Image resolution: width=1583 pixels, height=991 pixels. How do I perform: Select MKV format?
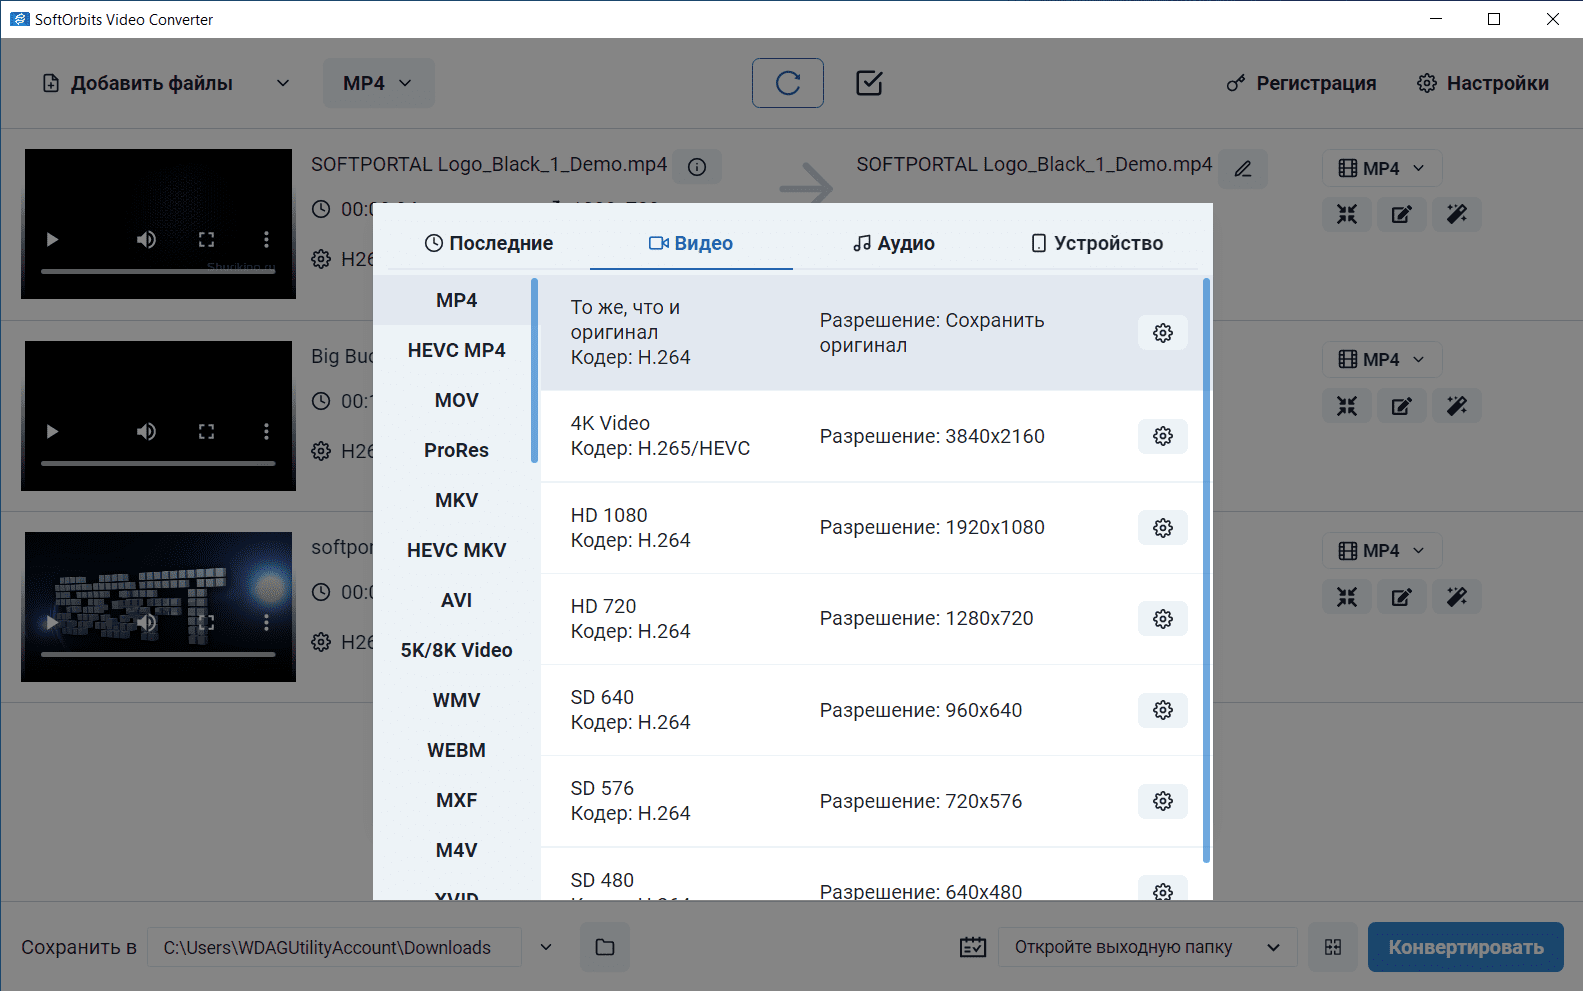coord(456,500)
